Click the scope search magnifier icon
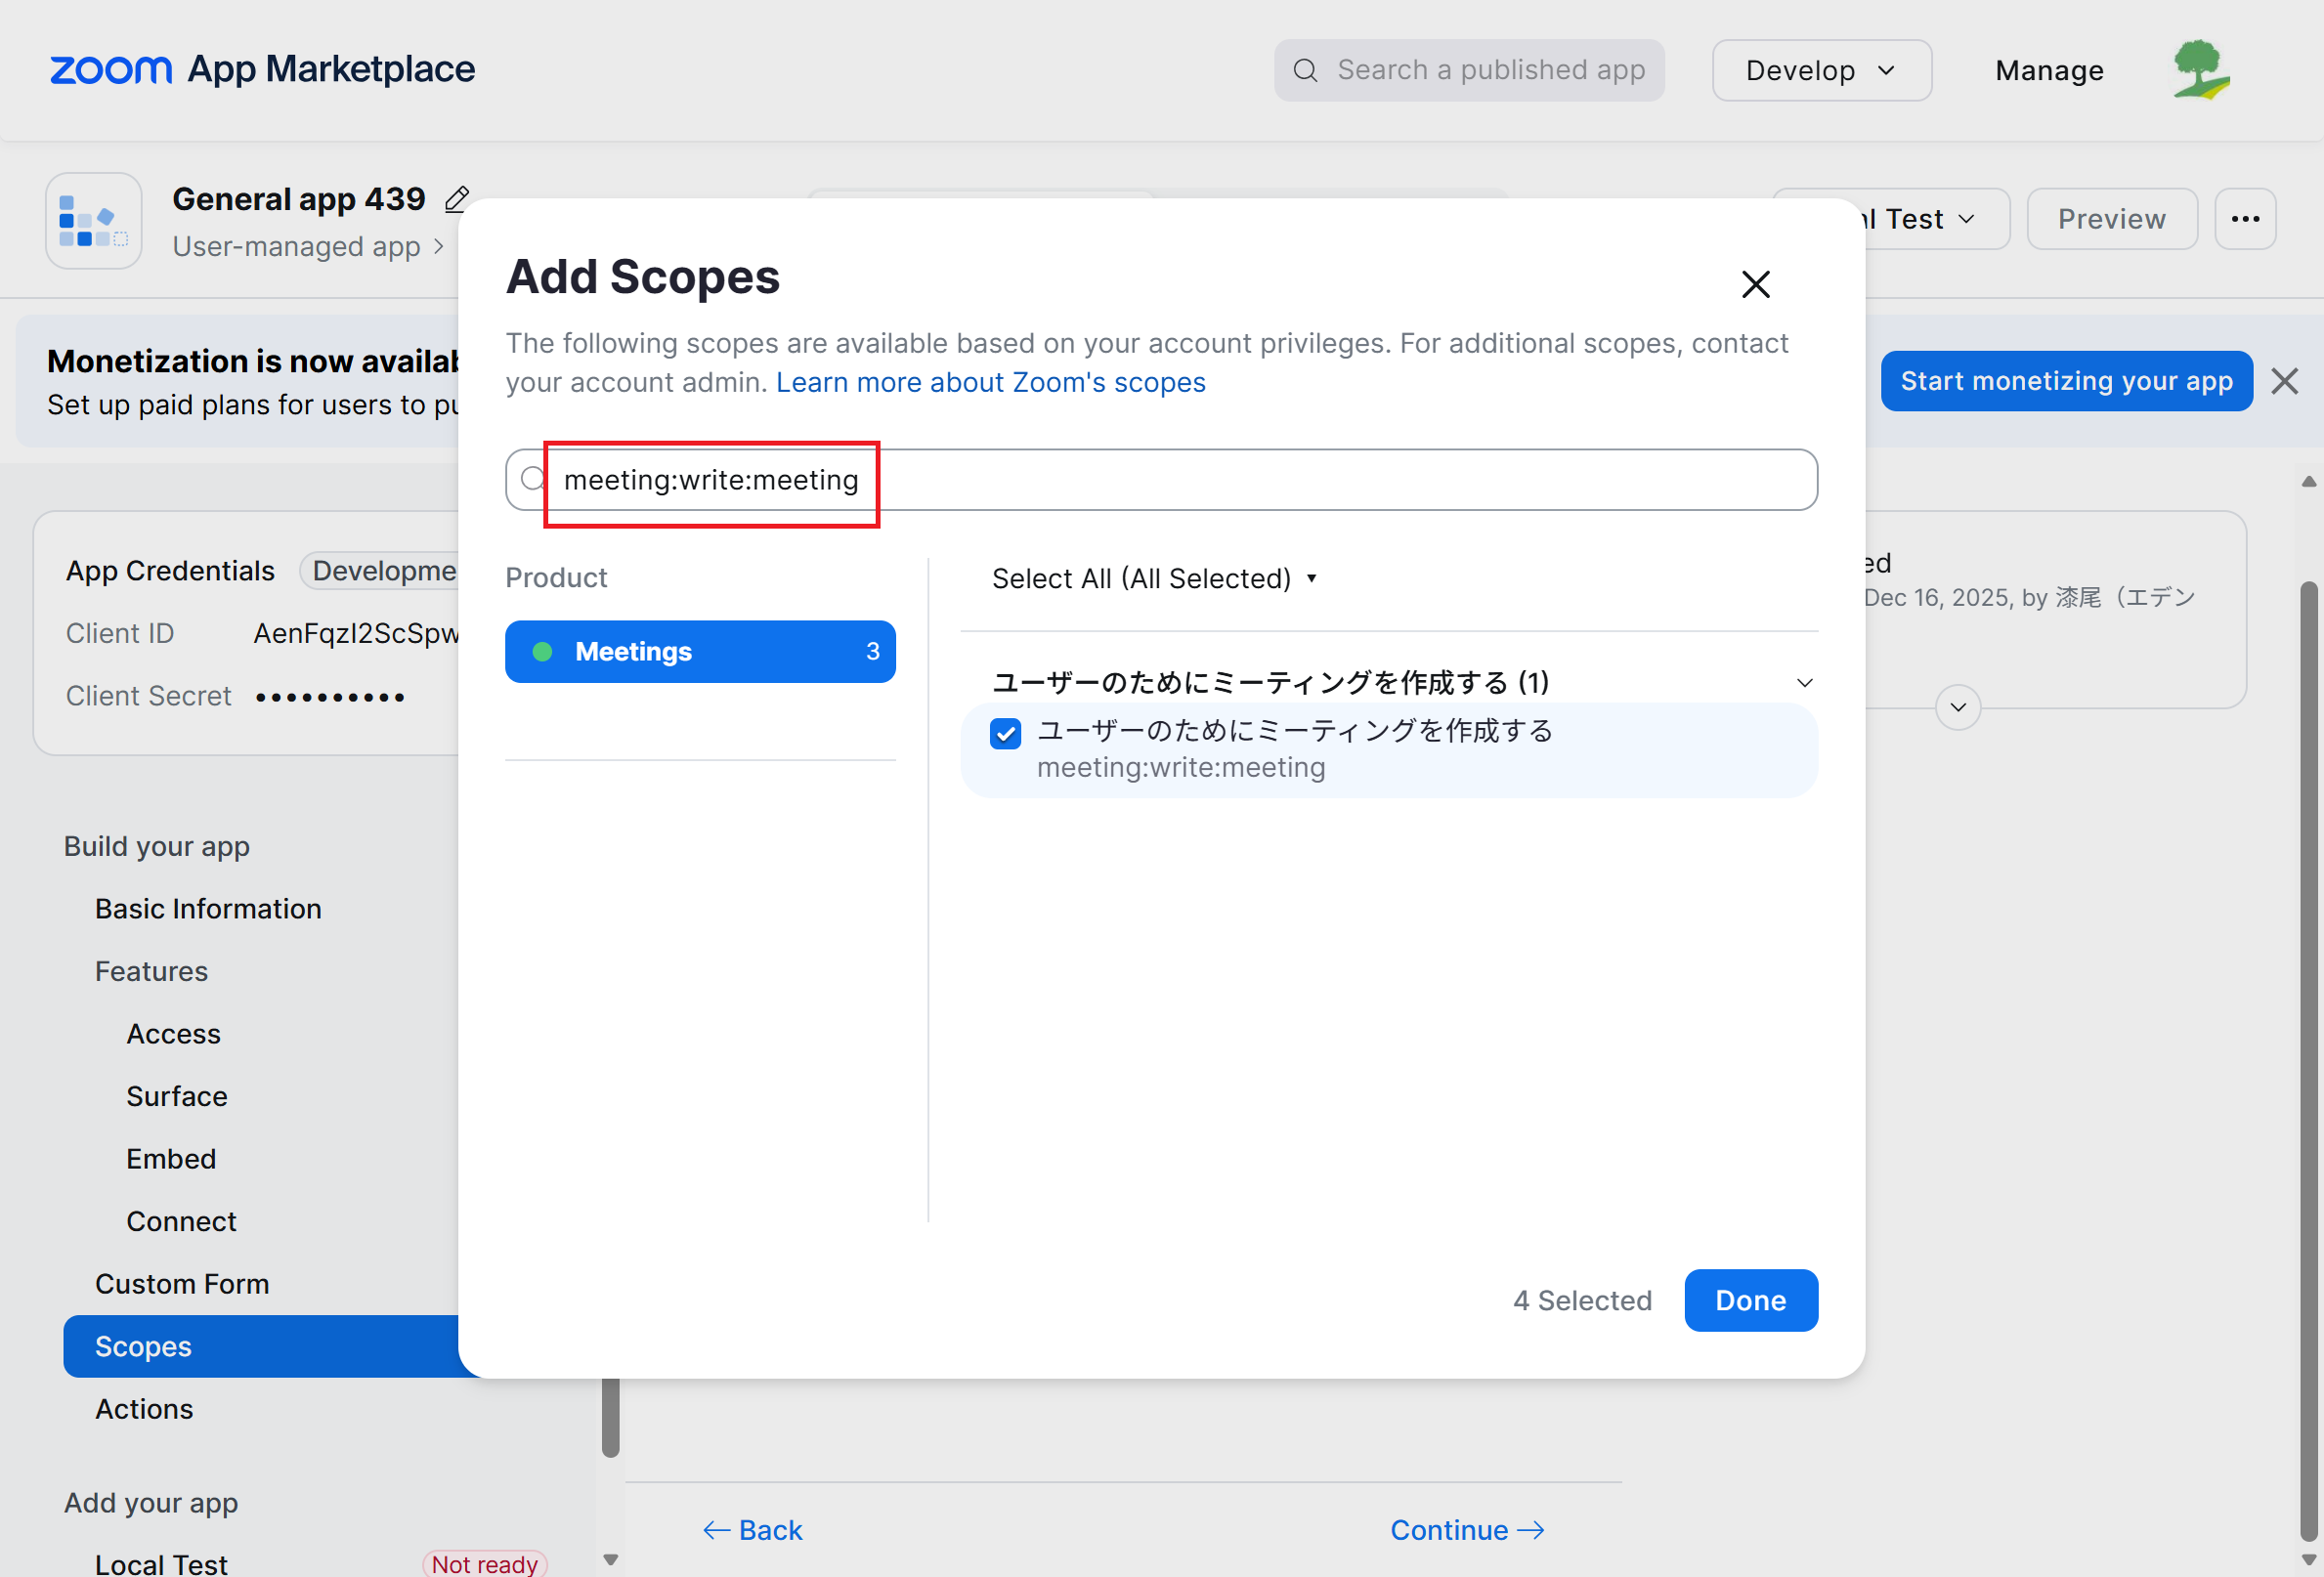This screenshot has width=2324, height=1577. (x=533, y=479)
